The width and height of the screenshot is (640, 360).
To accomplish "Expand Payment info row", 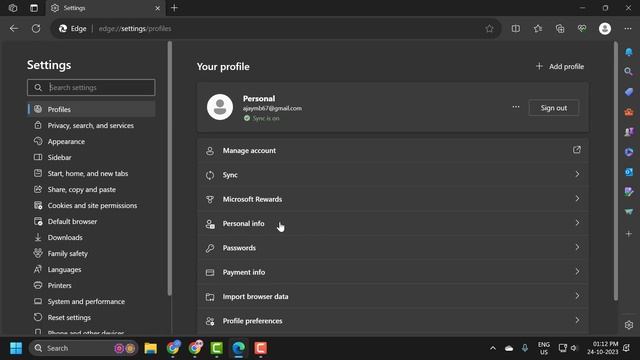I will pyautogui.click(x=393, y=272).
